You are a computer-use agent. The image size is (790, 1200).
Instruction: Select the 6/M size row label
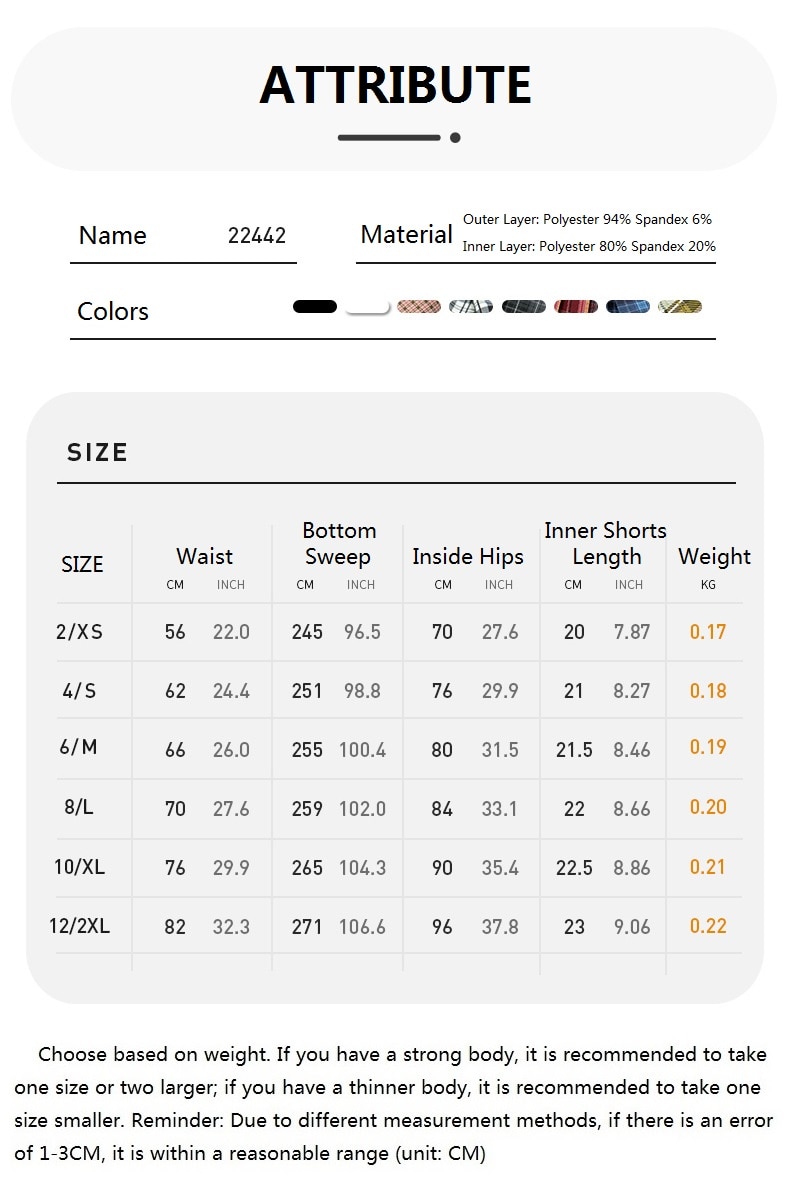(x=79, y=747)
